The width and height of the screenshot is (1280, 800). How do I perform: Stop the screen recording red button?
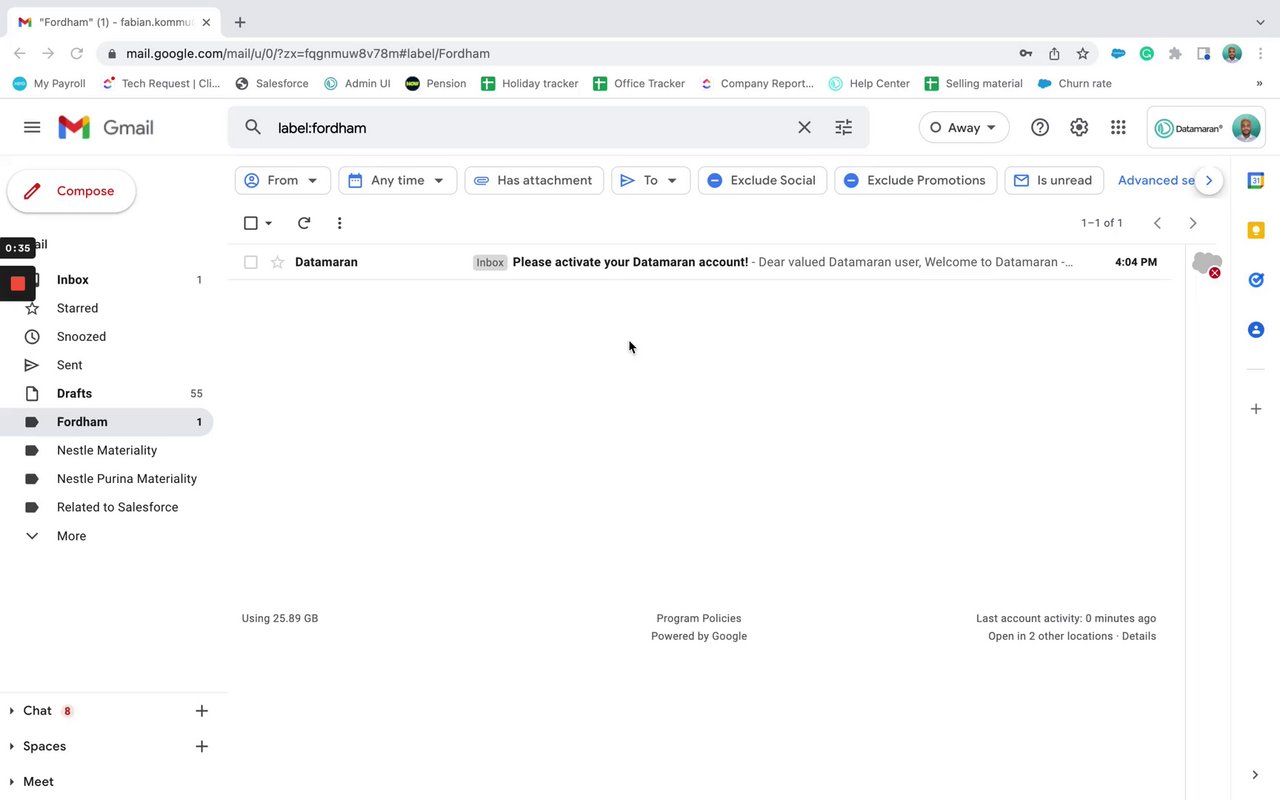17,283
